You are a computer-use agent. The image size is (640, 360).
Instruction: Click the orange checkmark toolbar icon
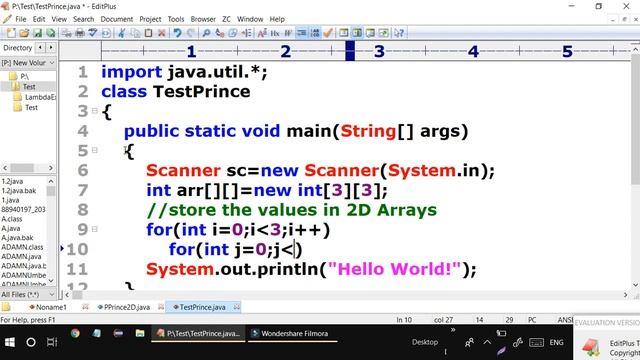(x=328, y=33)
